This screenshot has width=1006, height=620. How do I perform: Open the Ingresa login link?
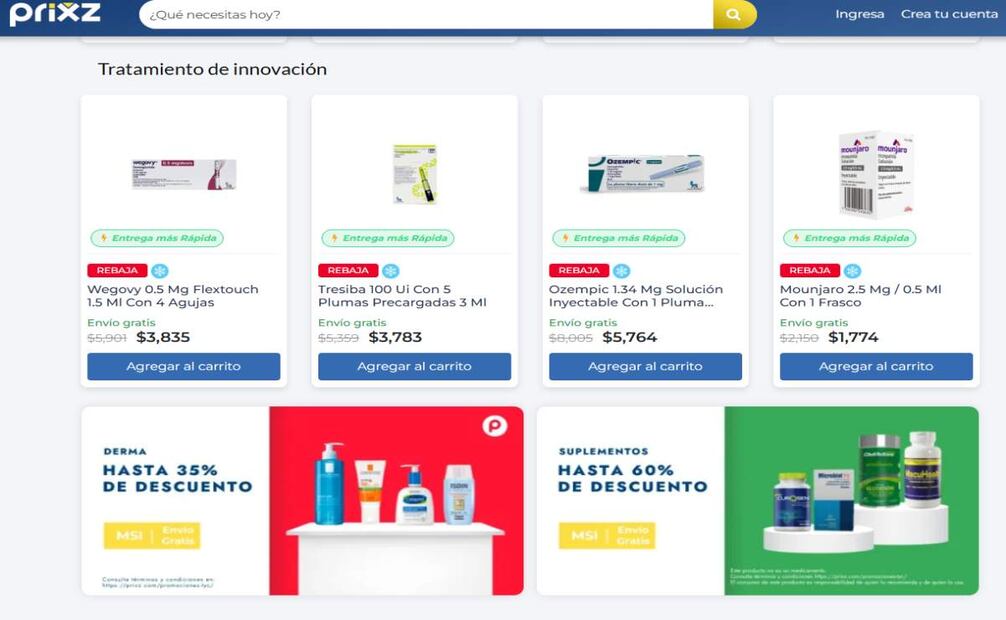(860, 14)
